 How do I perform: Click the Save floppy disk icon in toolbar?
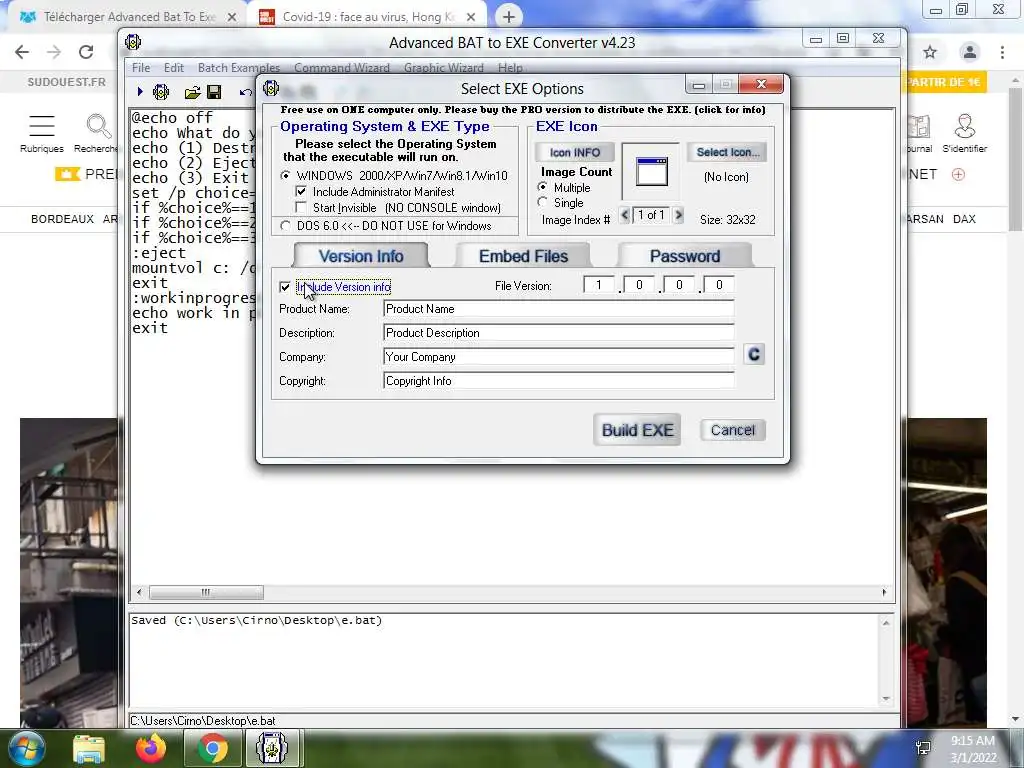pyautogui.click(x=214, y=92)
